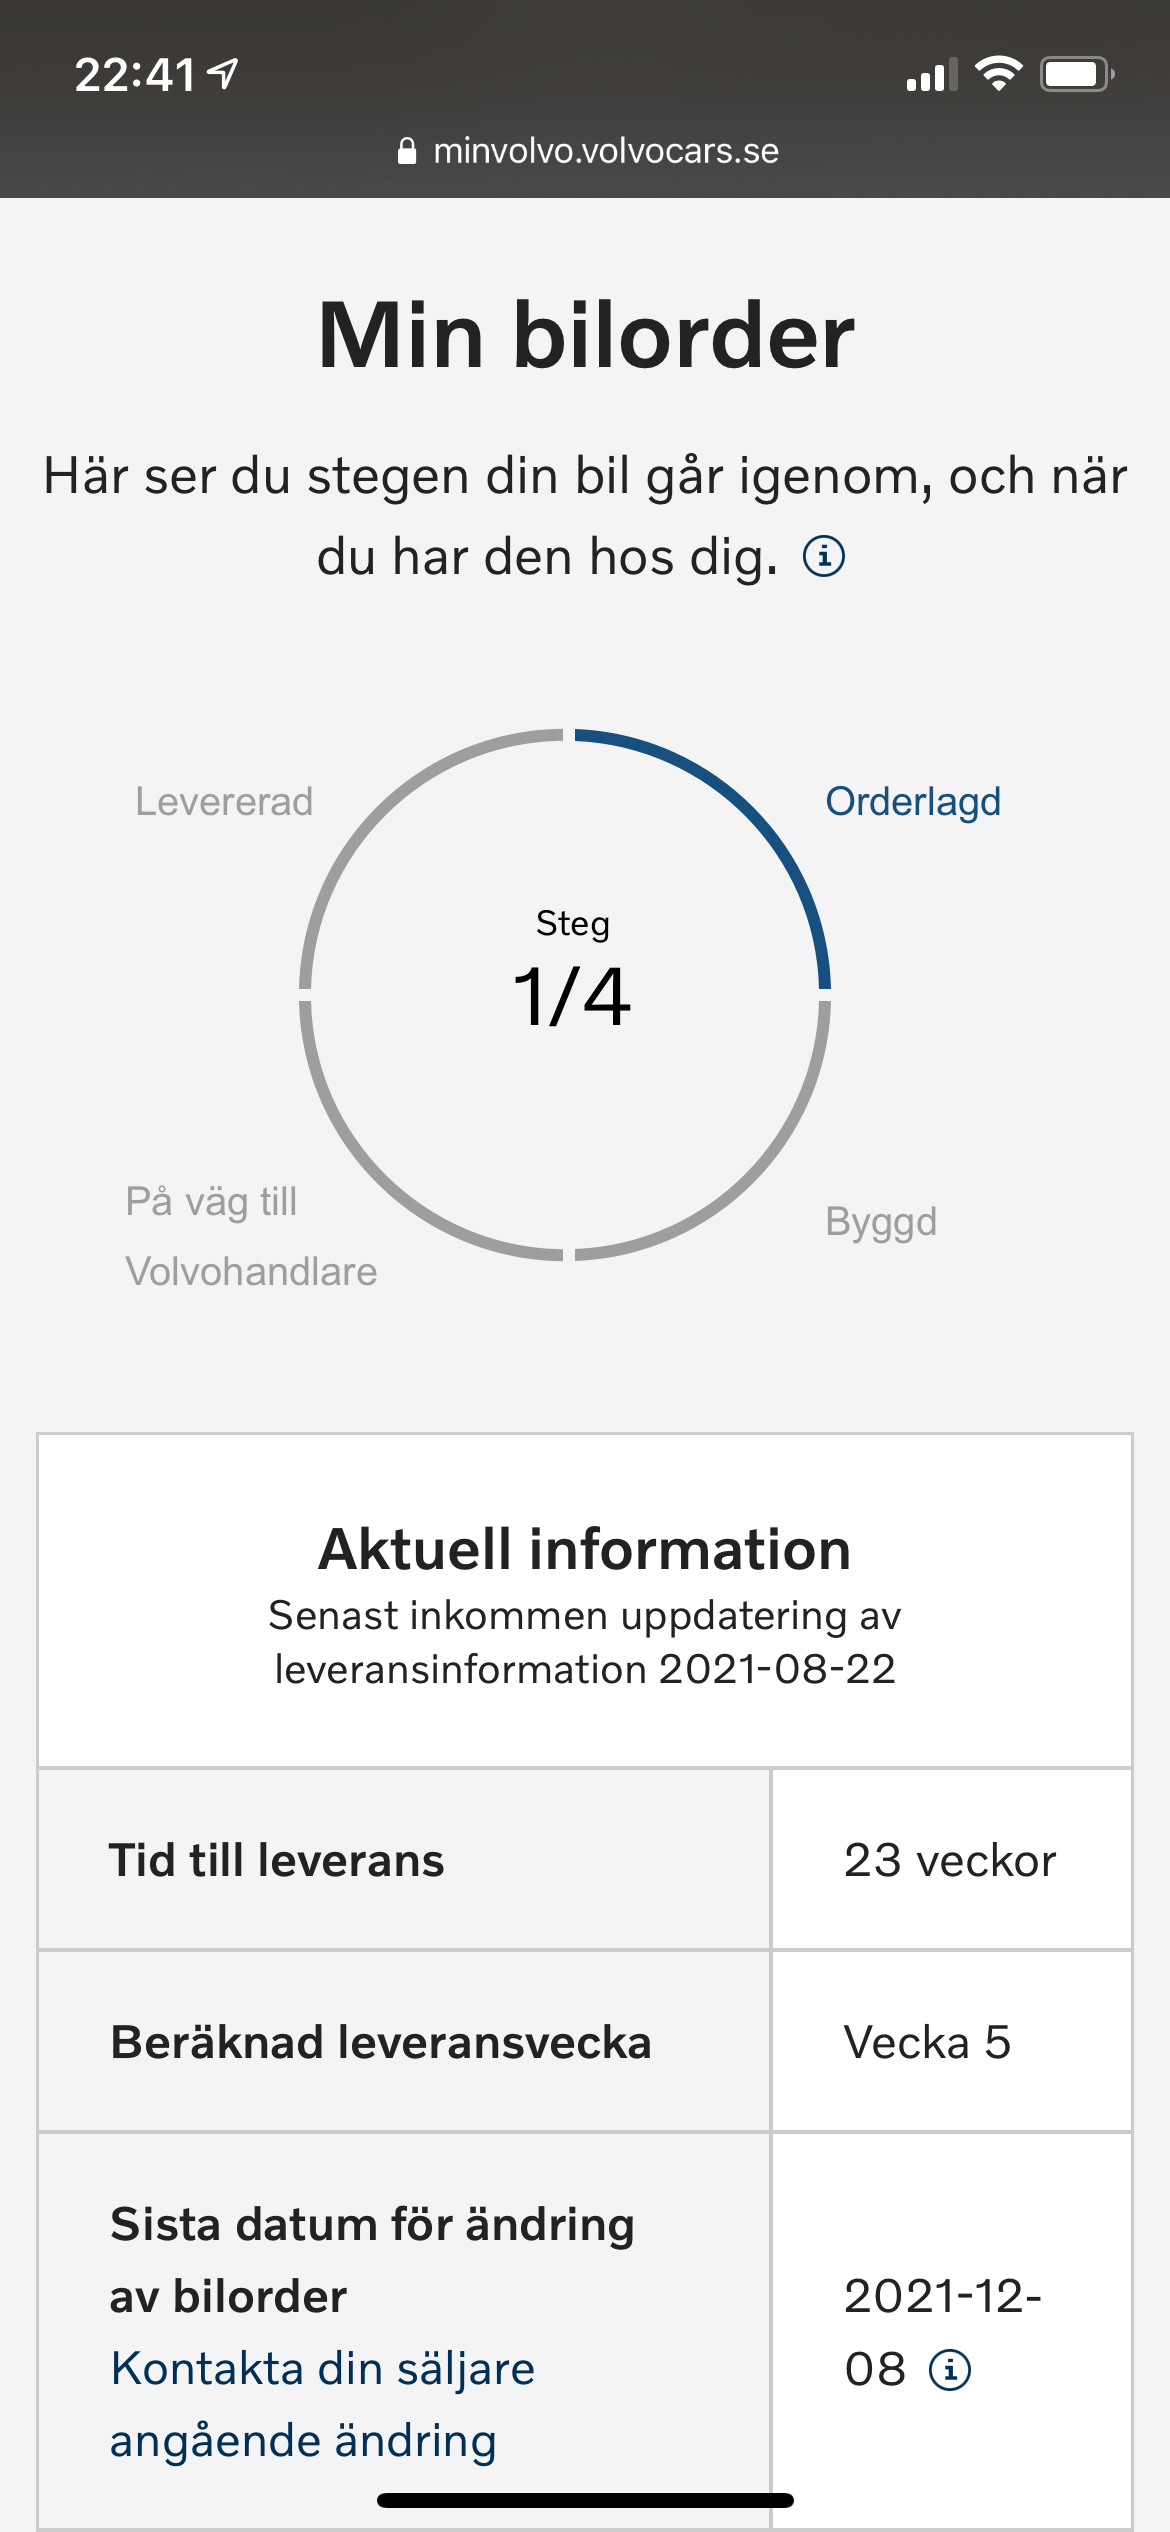
Task: Tap the cellular signal bars icon
Action: point(932,75)
